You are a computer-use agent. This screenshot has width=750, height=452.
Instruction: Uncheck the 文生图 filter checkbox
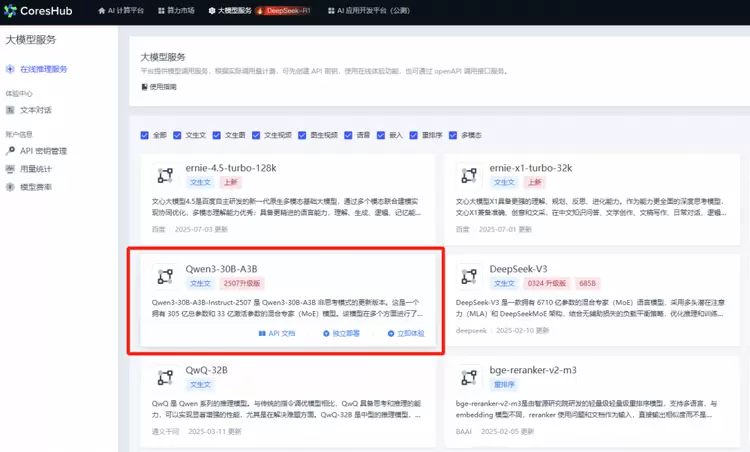click(217, 133)
